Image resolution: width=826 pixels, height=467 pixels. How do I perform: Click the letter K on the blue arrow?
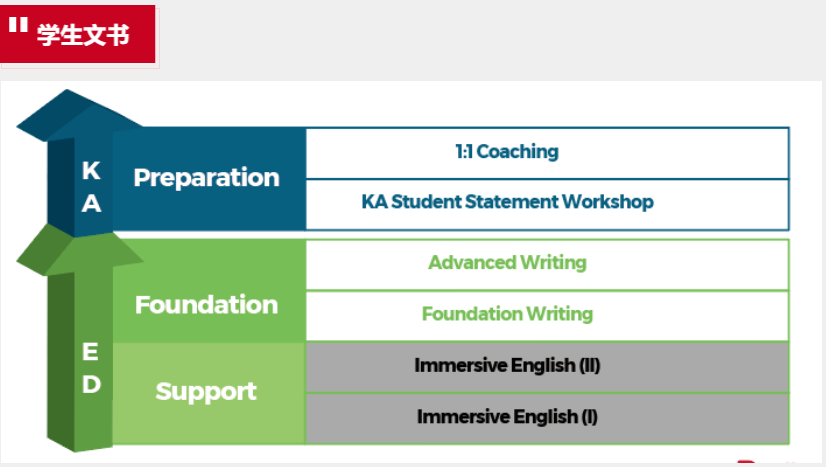coord(91,172)
